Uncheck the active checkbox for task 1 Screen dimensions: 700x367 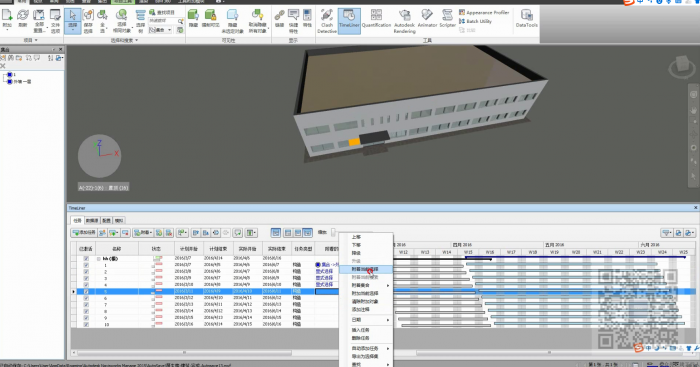click(x=86, y=265)
